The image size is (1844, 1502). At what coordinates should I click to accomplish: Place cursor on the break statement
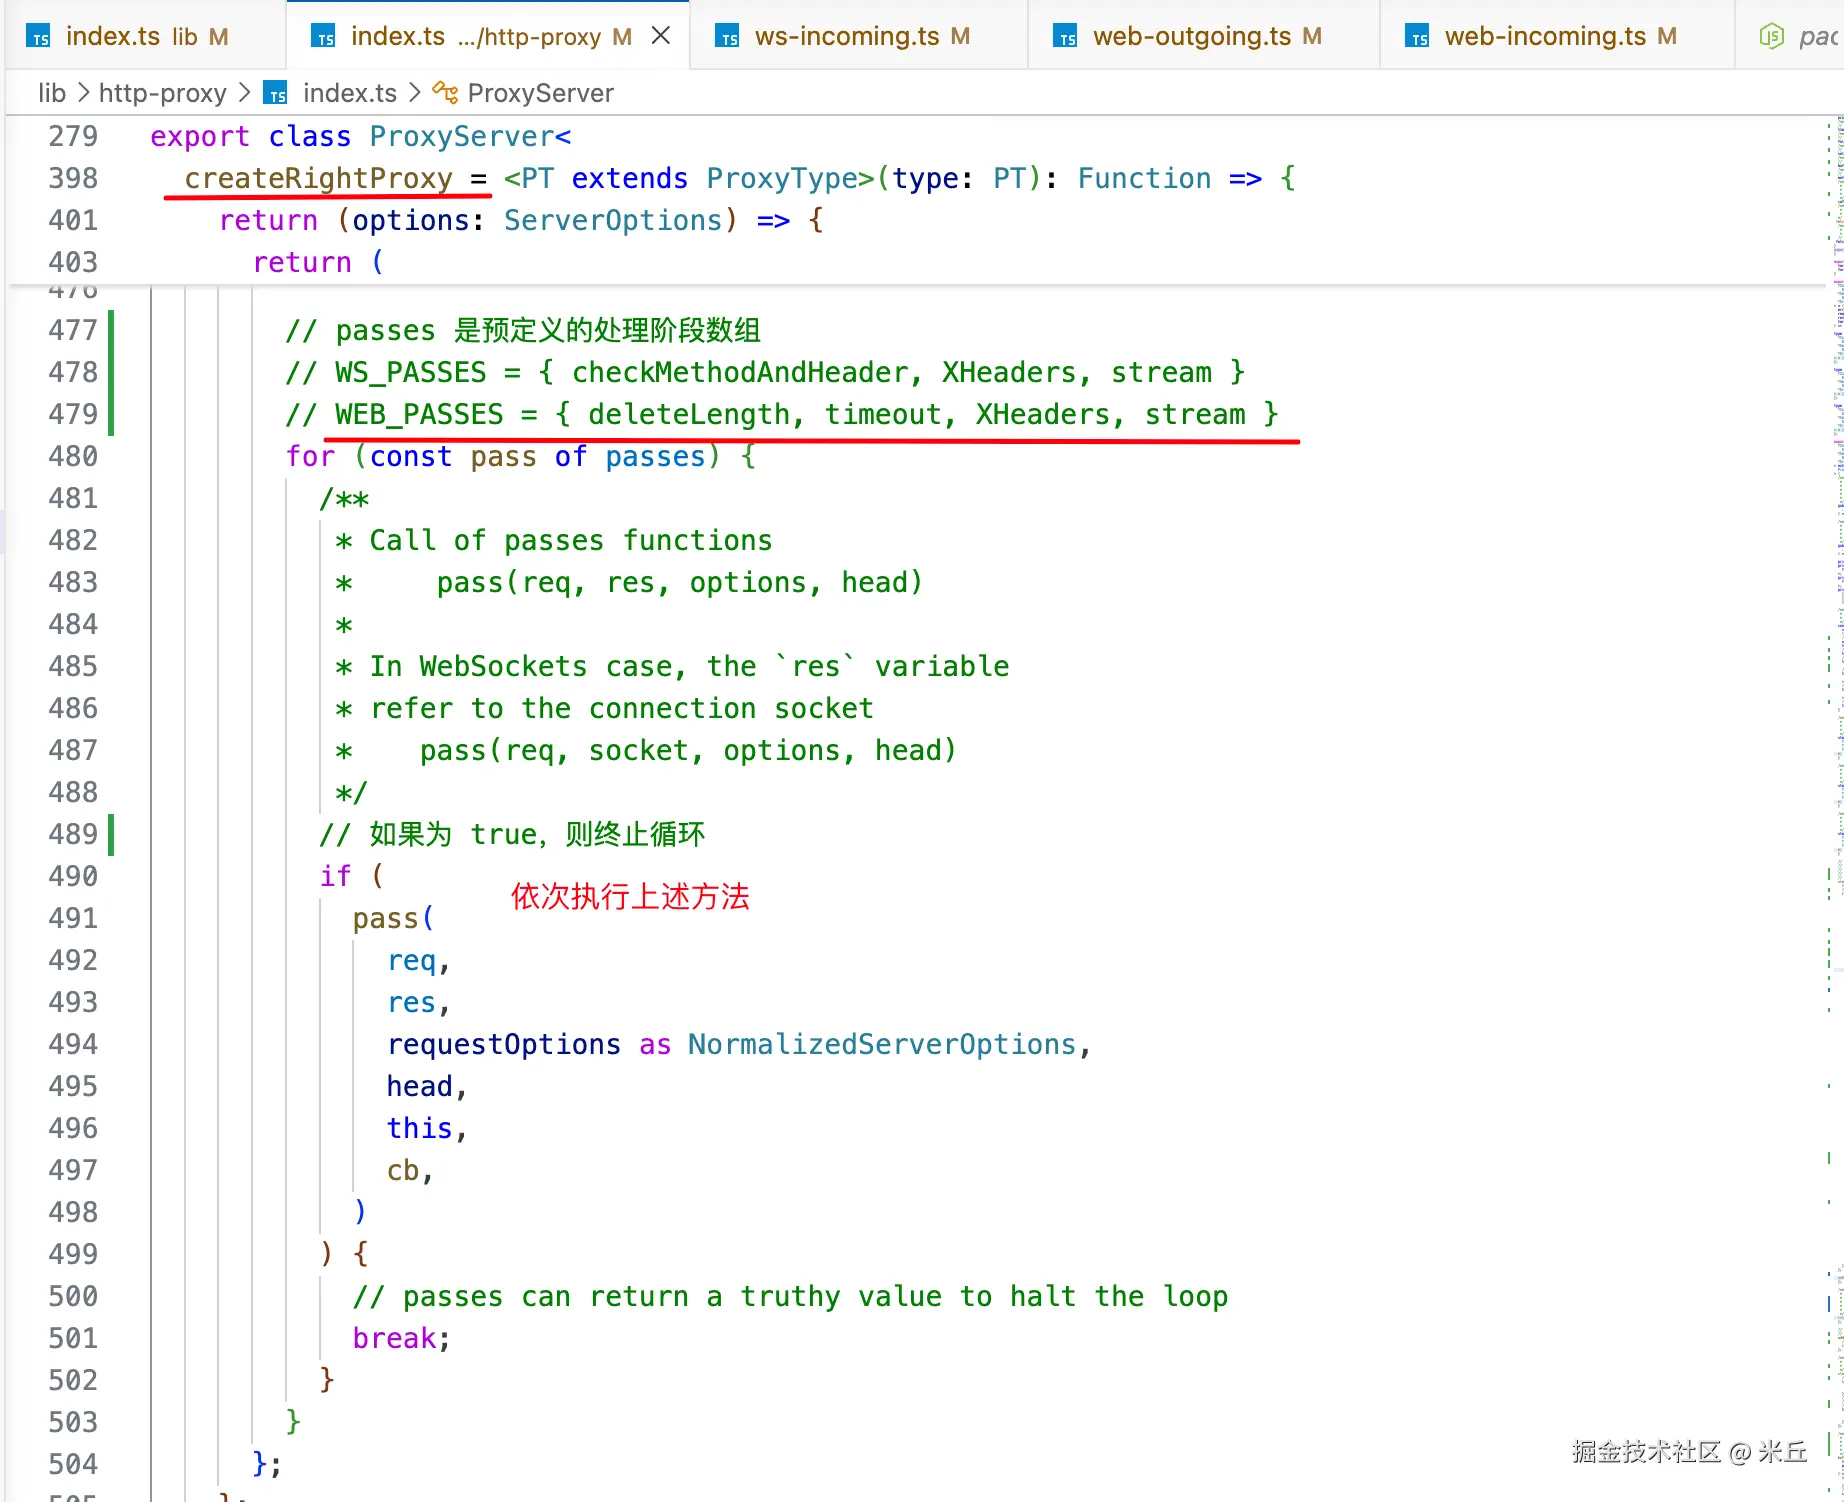(x=395, y=1338)
